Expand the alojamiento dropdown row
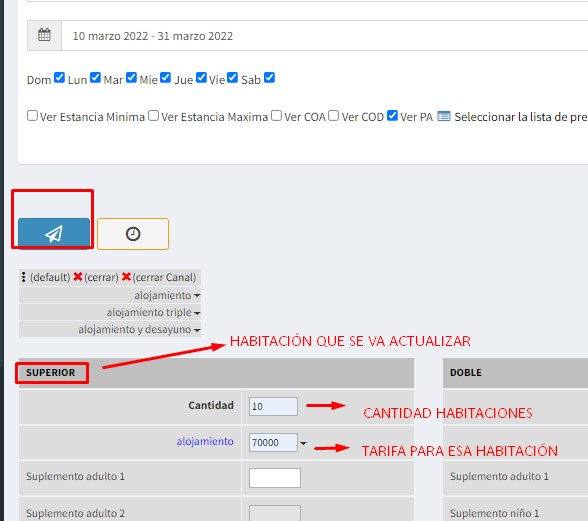588x521 pixels. [x=167, y=295]
